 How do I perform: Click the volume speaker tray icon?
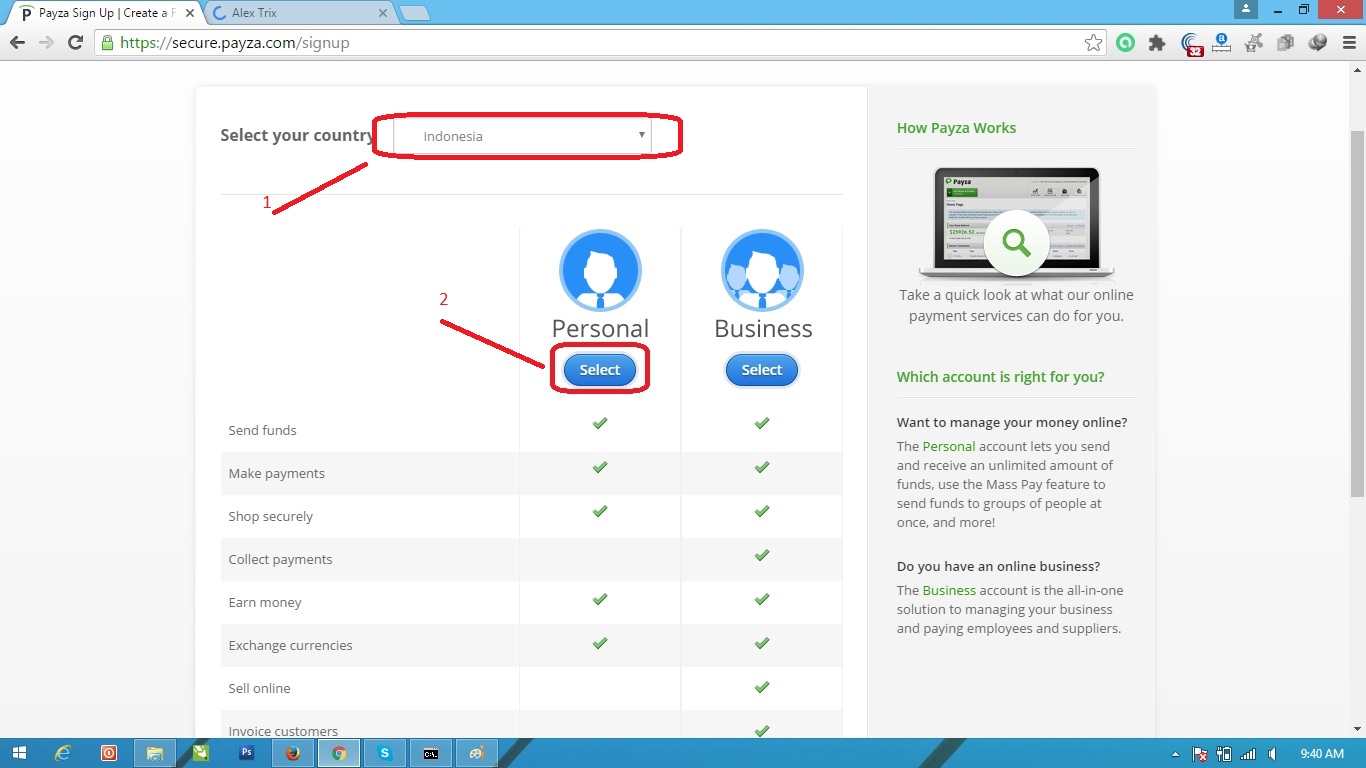click(x=1272, y=754)
